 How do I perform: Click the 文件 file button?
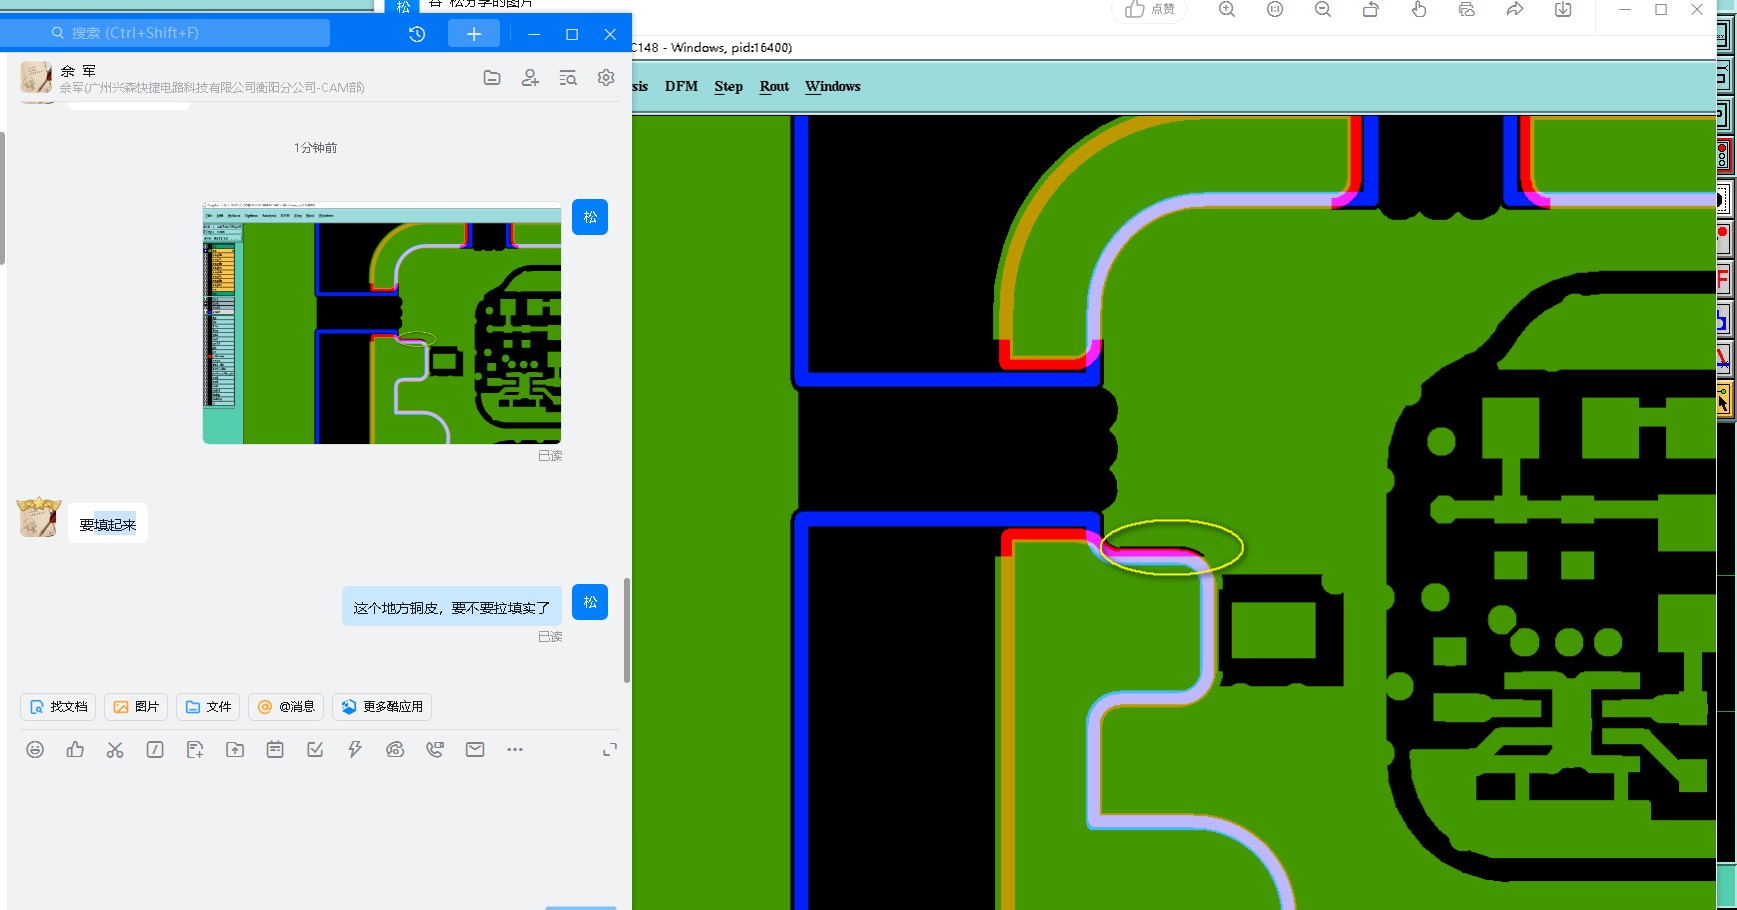coord(208,707)
